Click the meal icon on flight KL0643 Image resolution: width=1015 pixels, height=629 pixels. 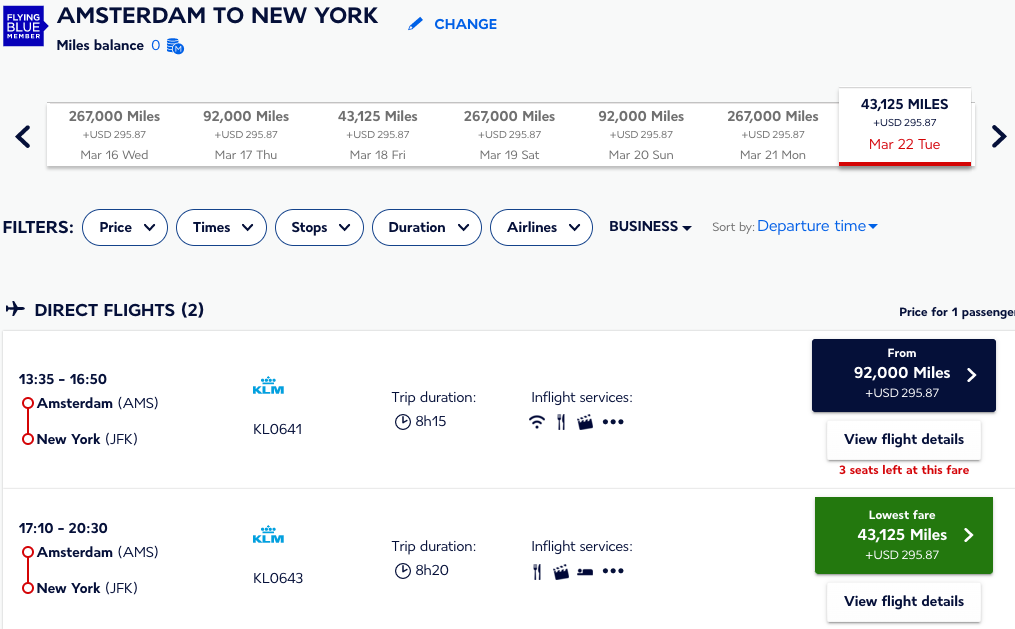click(537, 571)
